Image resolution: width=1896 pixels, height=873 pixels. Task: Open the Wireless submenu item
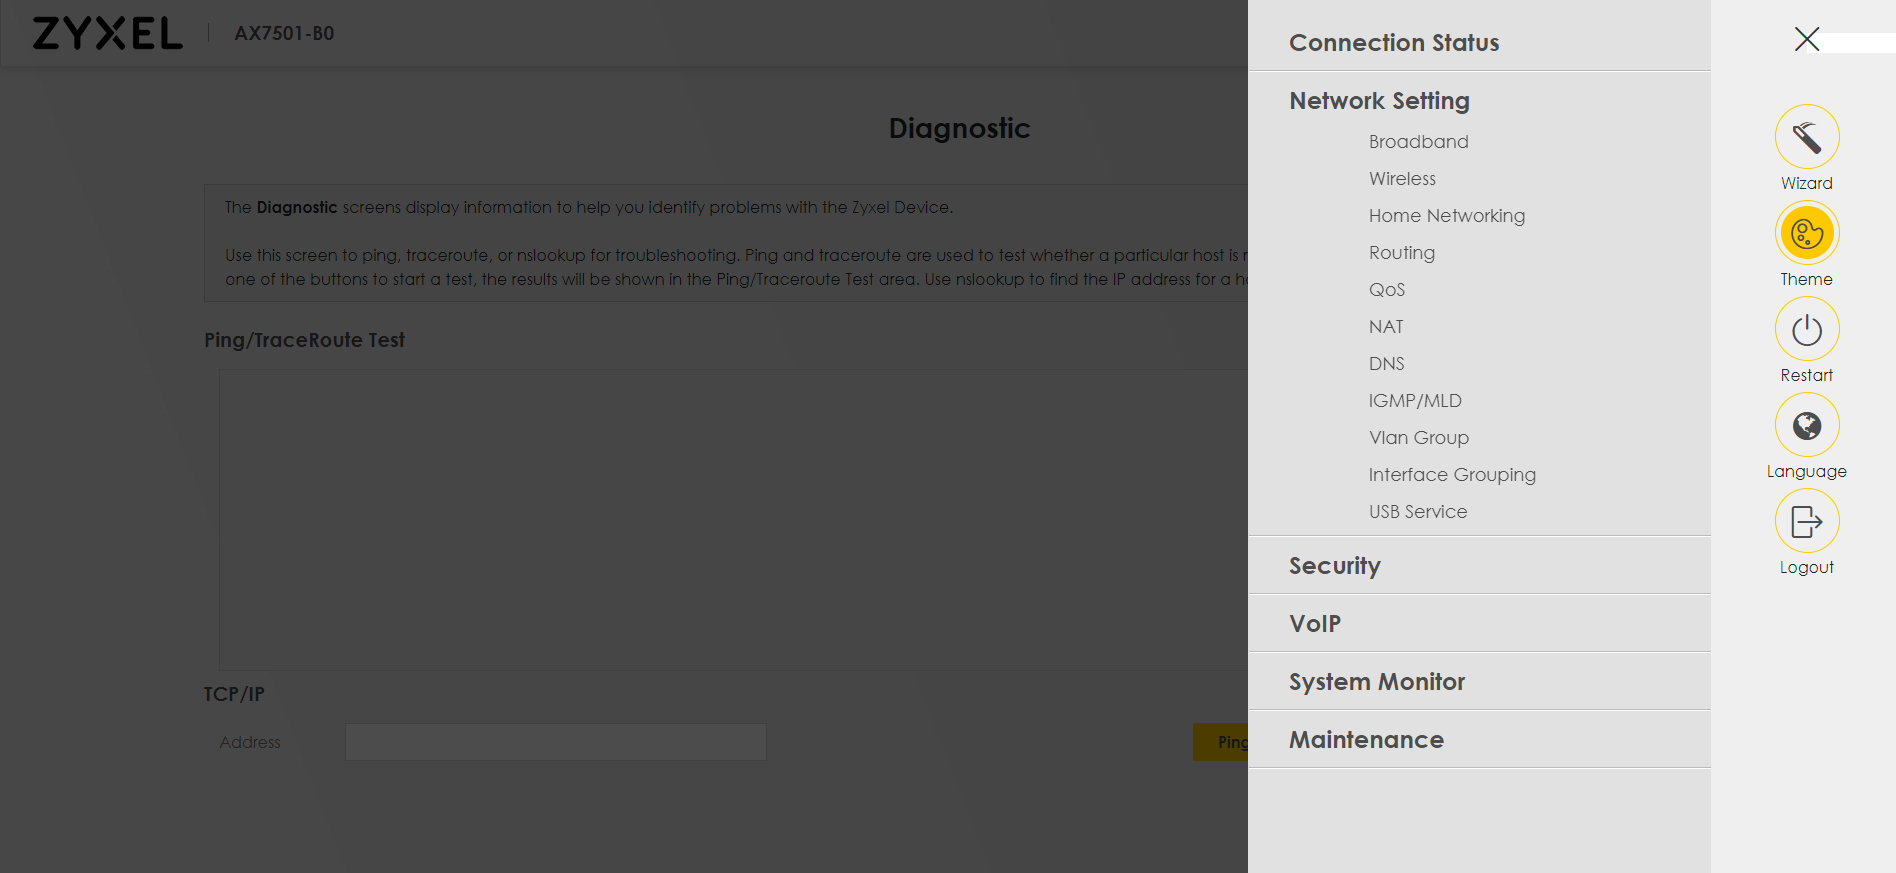coord(1402,179)
